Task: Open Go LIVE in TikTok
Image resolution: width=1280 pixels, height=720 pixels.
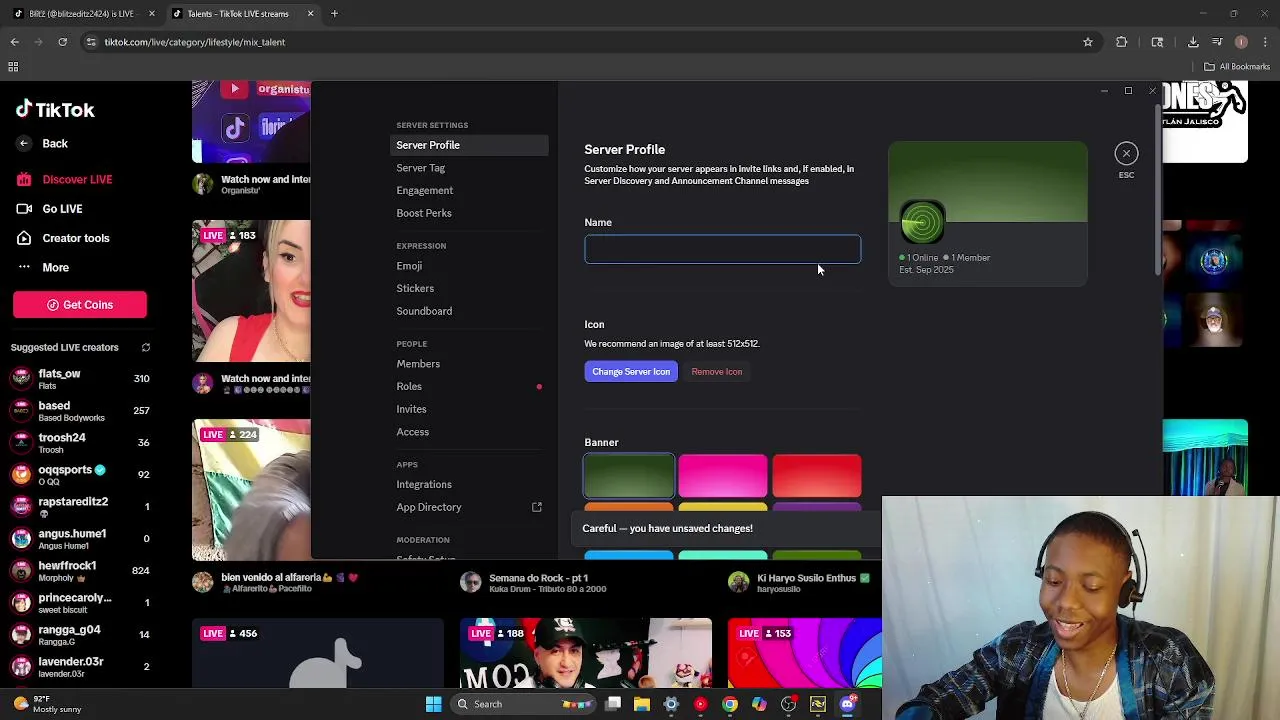Action: click(50, 209)
